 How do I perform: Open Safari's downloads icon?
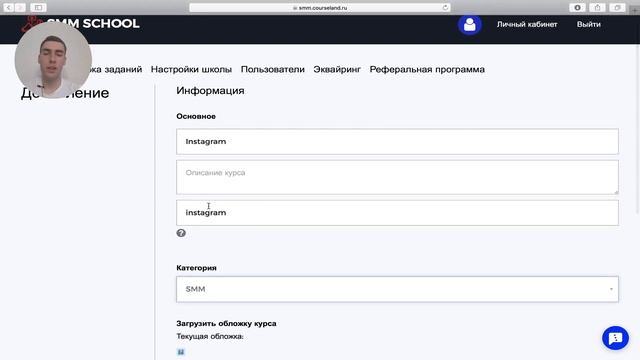pyautogui.click(x=577, y=8)
